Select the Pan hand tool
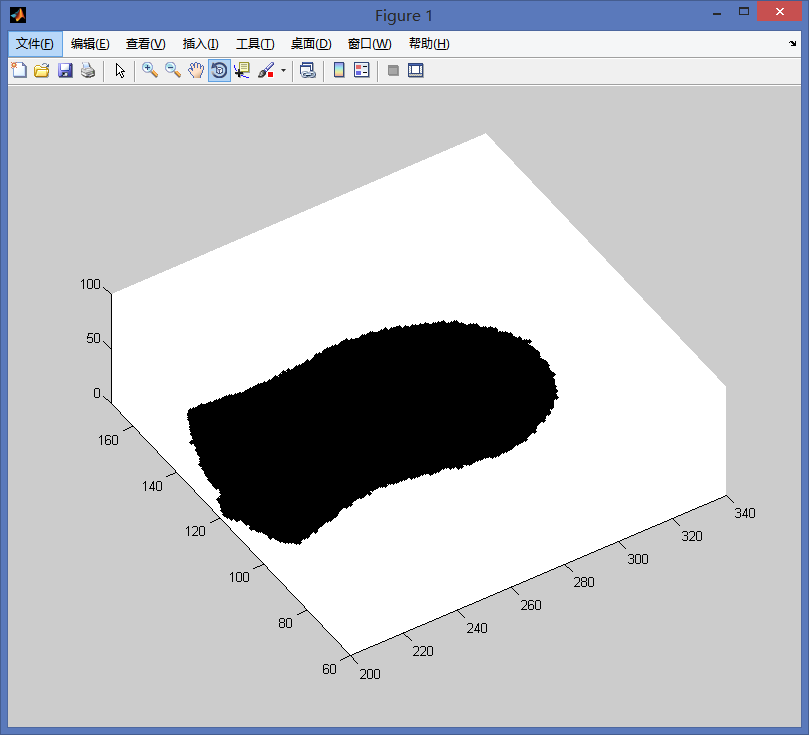 click(196, 70)
